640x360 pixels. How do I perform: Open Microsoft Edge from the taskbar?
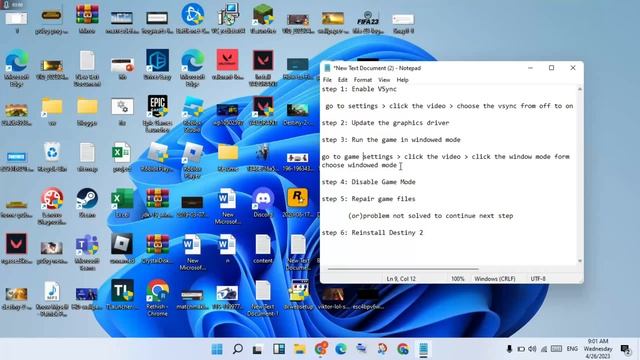(x=341, y=349)
